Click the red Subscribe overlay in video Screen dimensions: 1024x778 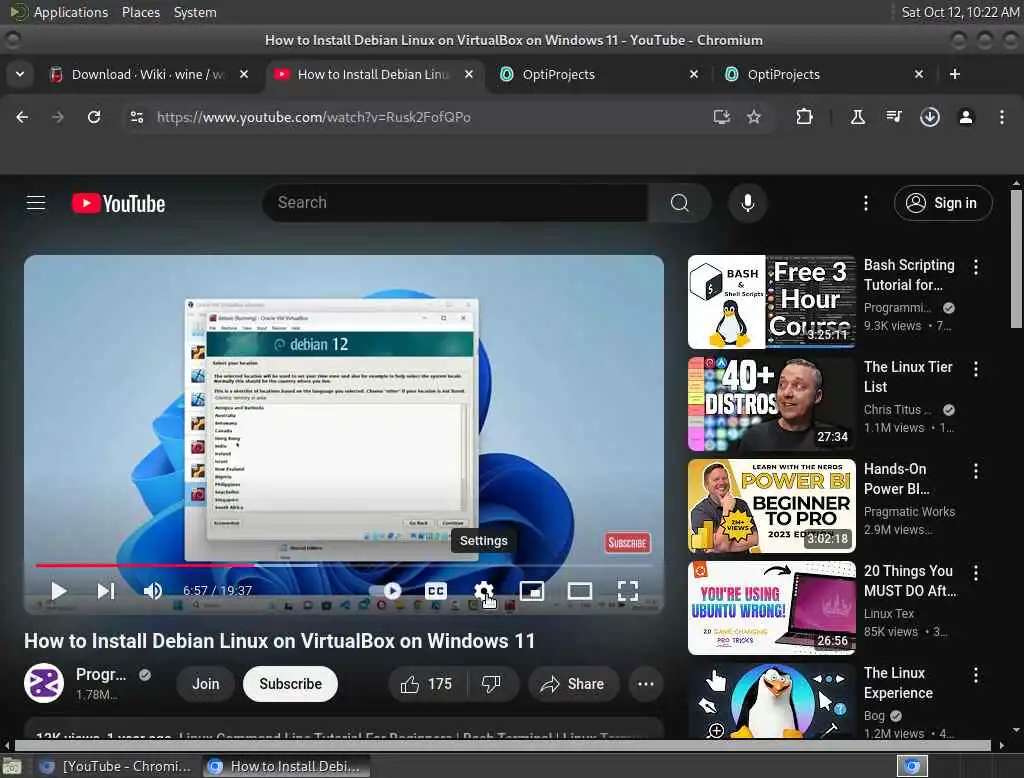coord(628,542)
